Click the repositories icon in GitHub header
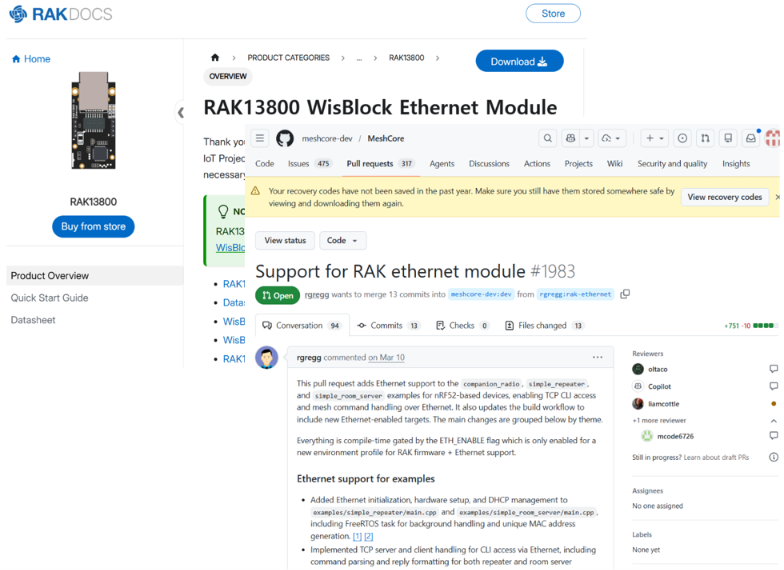The width and height of the screenshot is (784, 570). 728,138
